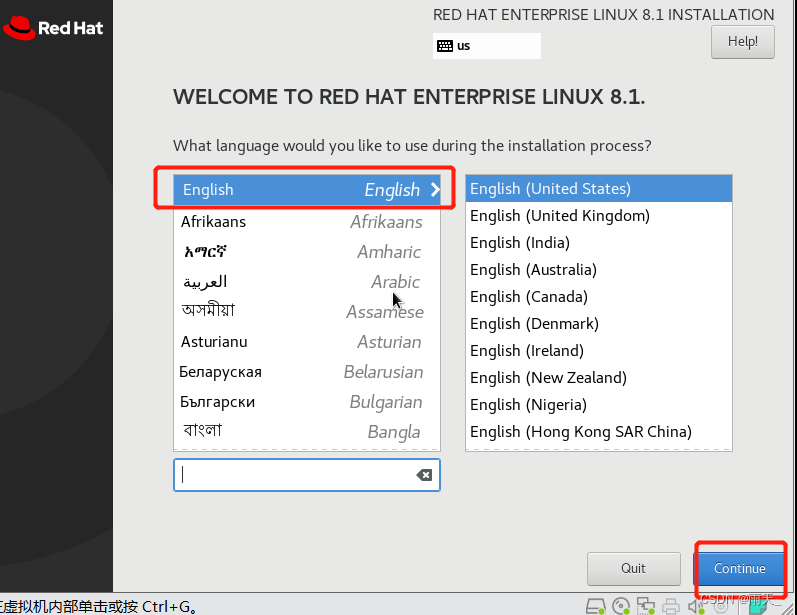Click the Quit button
Screen dimensions: 797x615
tap(633, 568)
